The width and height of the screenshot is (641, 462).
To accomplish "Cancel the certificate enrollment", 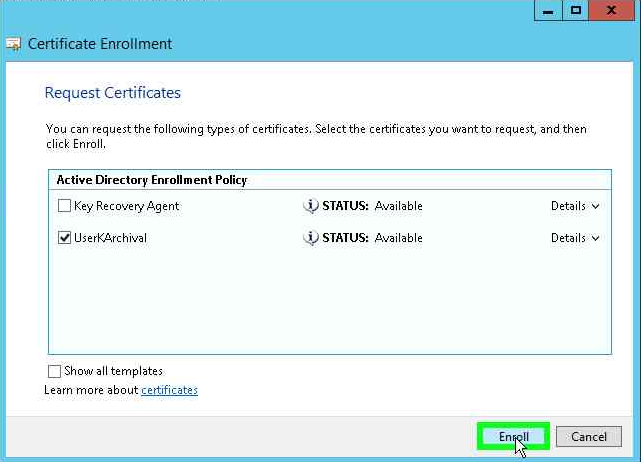I will click(589, 436).
